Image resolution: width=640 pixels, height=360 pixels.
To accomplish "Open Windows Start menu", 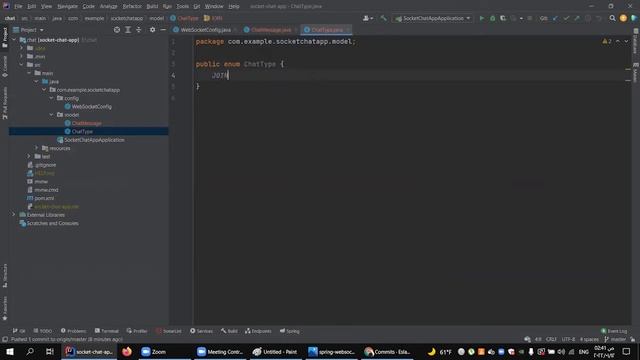I will pos(10,351).
